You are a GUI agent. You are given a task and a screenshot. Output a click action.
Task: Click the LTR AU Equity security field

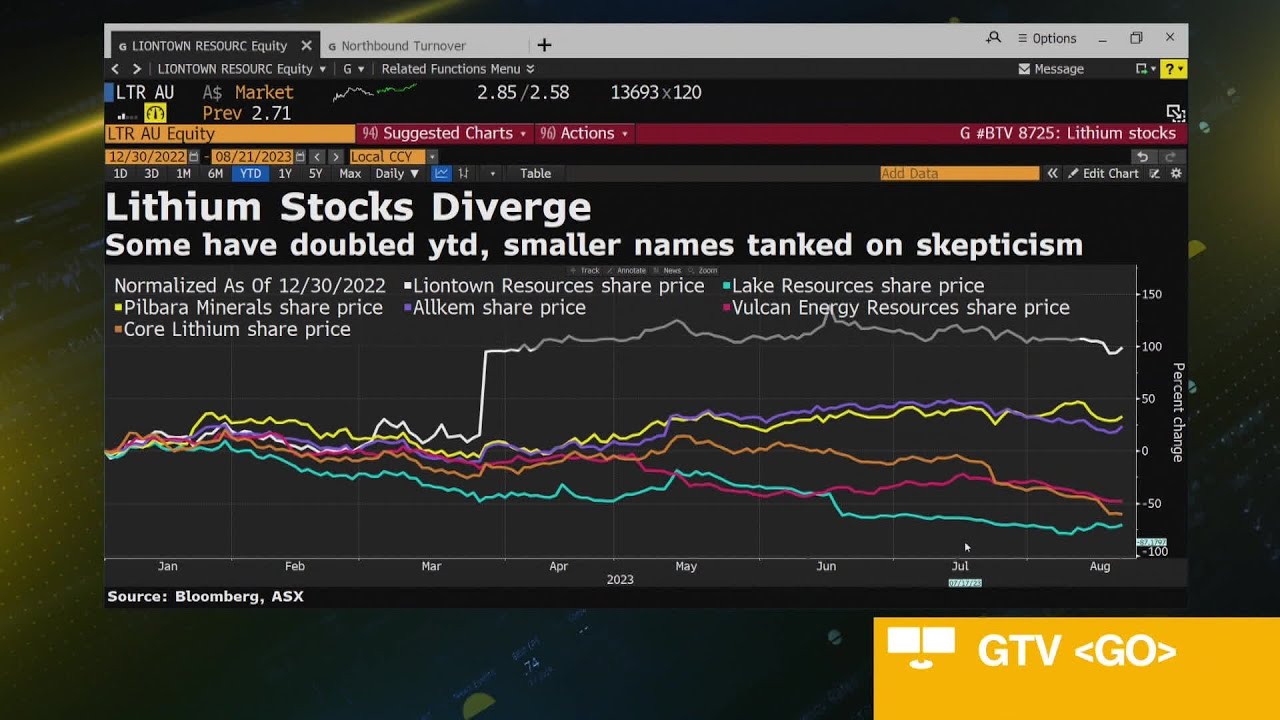230,133
